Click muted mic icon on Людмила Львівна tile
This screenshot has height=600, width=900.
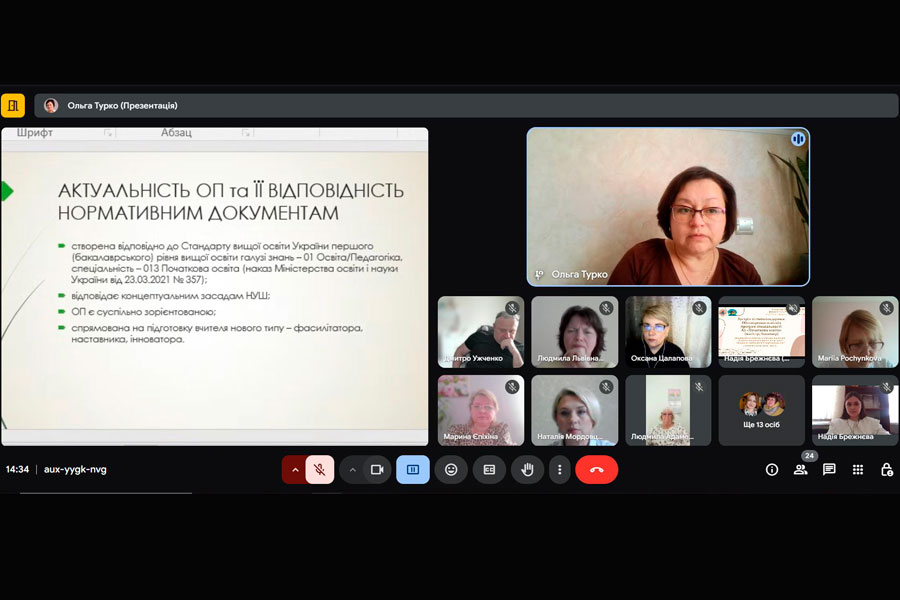(x=606, y=308)
